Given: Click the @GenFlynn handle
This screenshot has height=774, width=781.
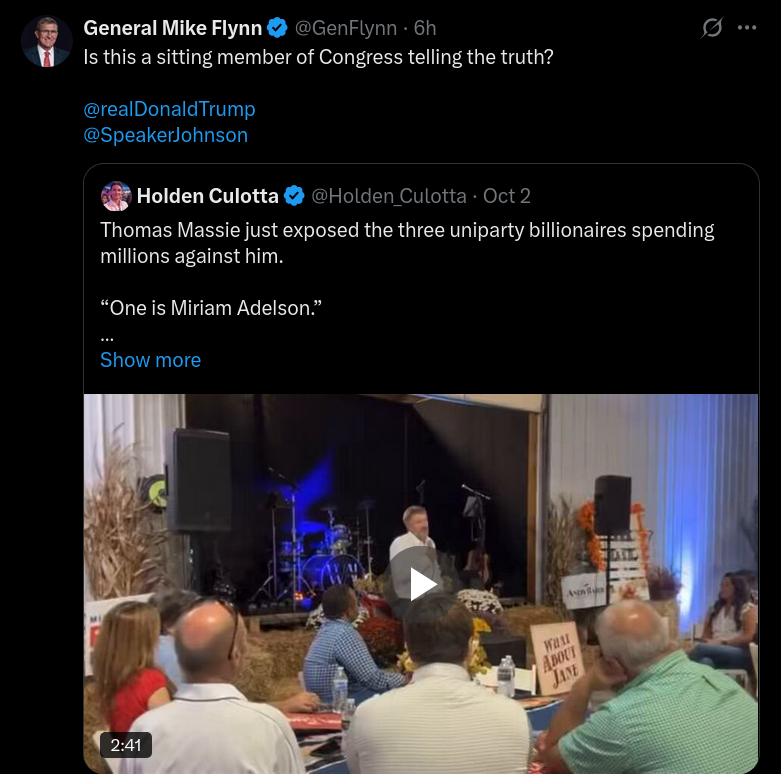Looking at the screenshot, I should point(344,28).
